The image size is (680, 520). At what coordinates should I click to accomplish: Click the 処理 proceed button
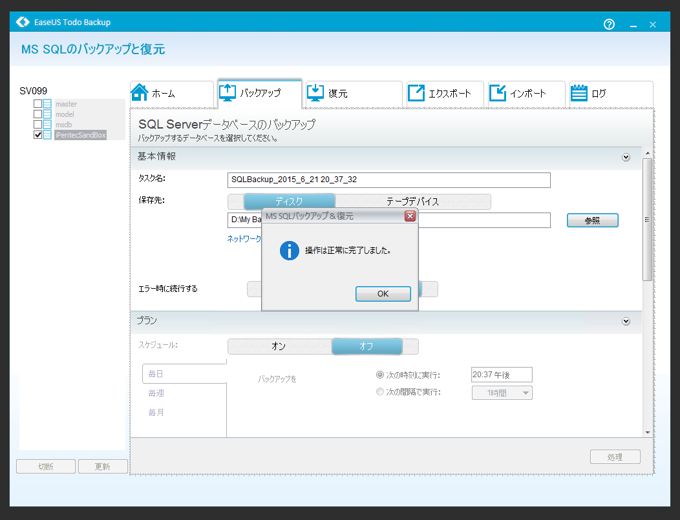point(615,457)
